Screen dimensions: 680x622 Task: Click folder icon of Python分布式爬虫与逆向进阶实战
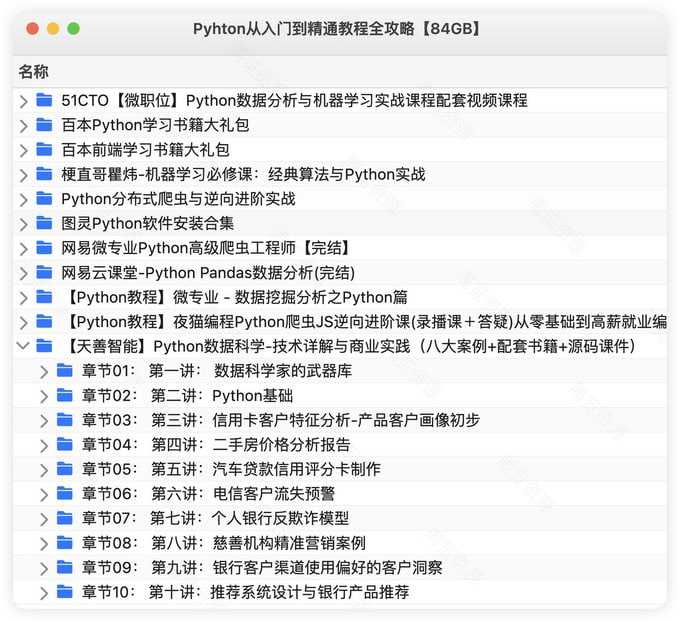tap(44, 199)
